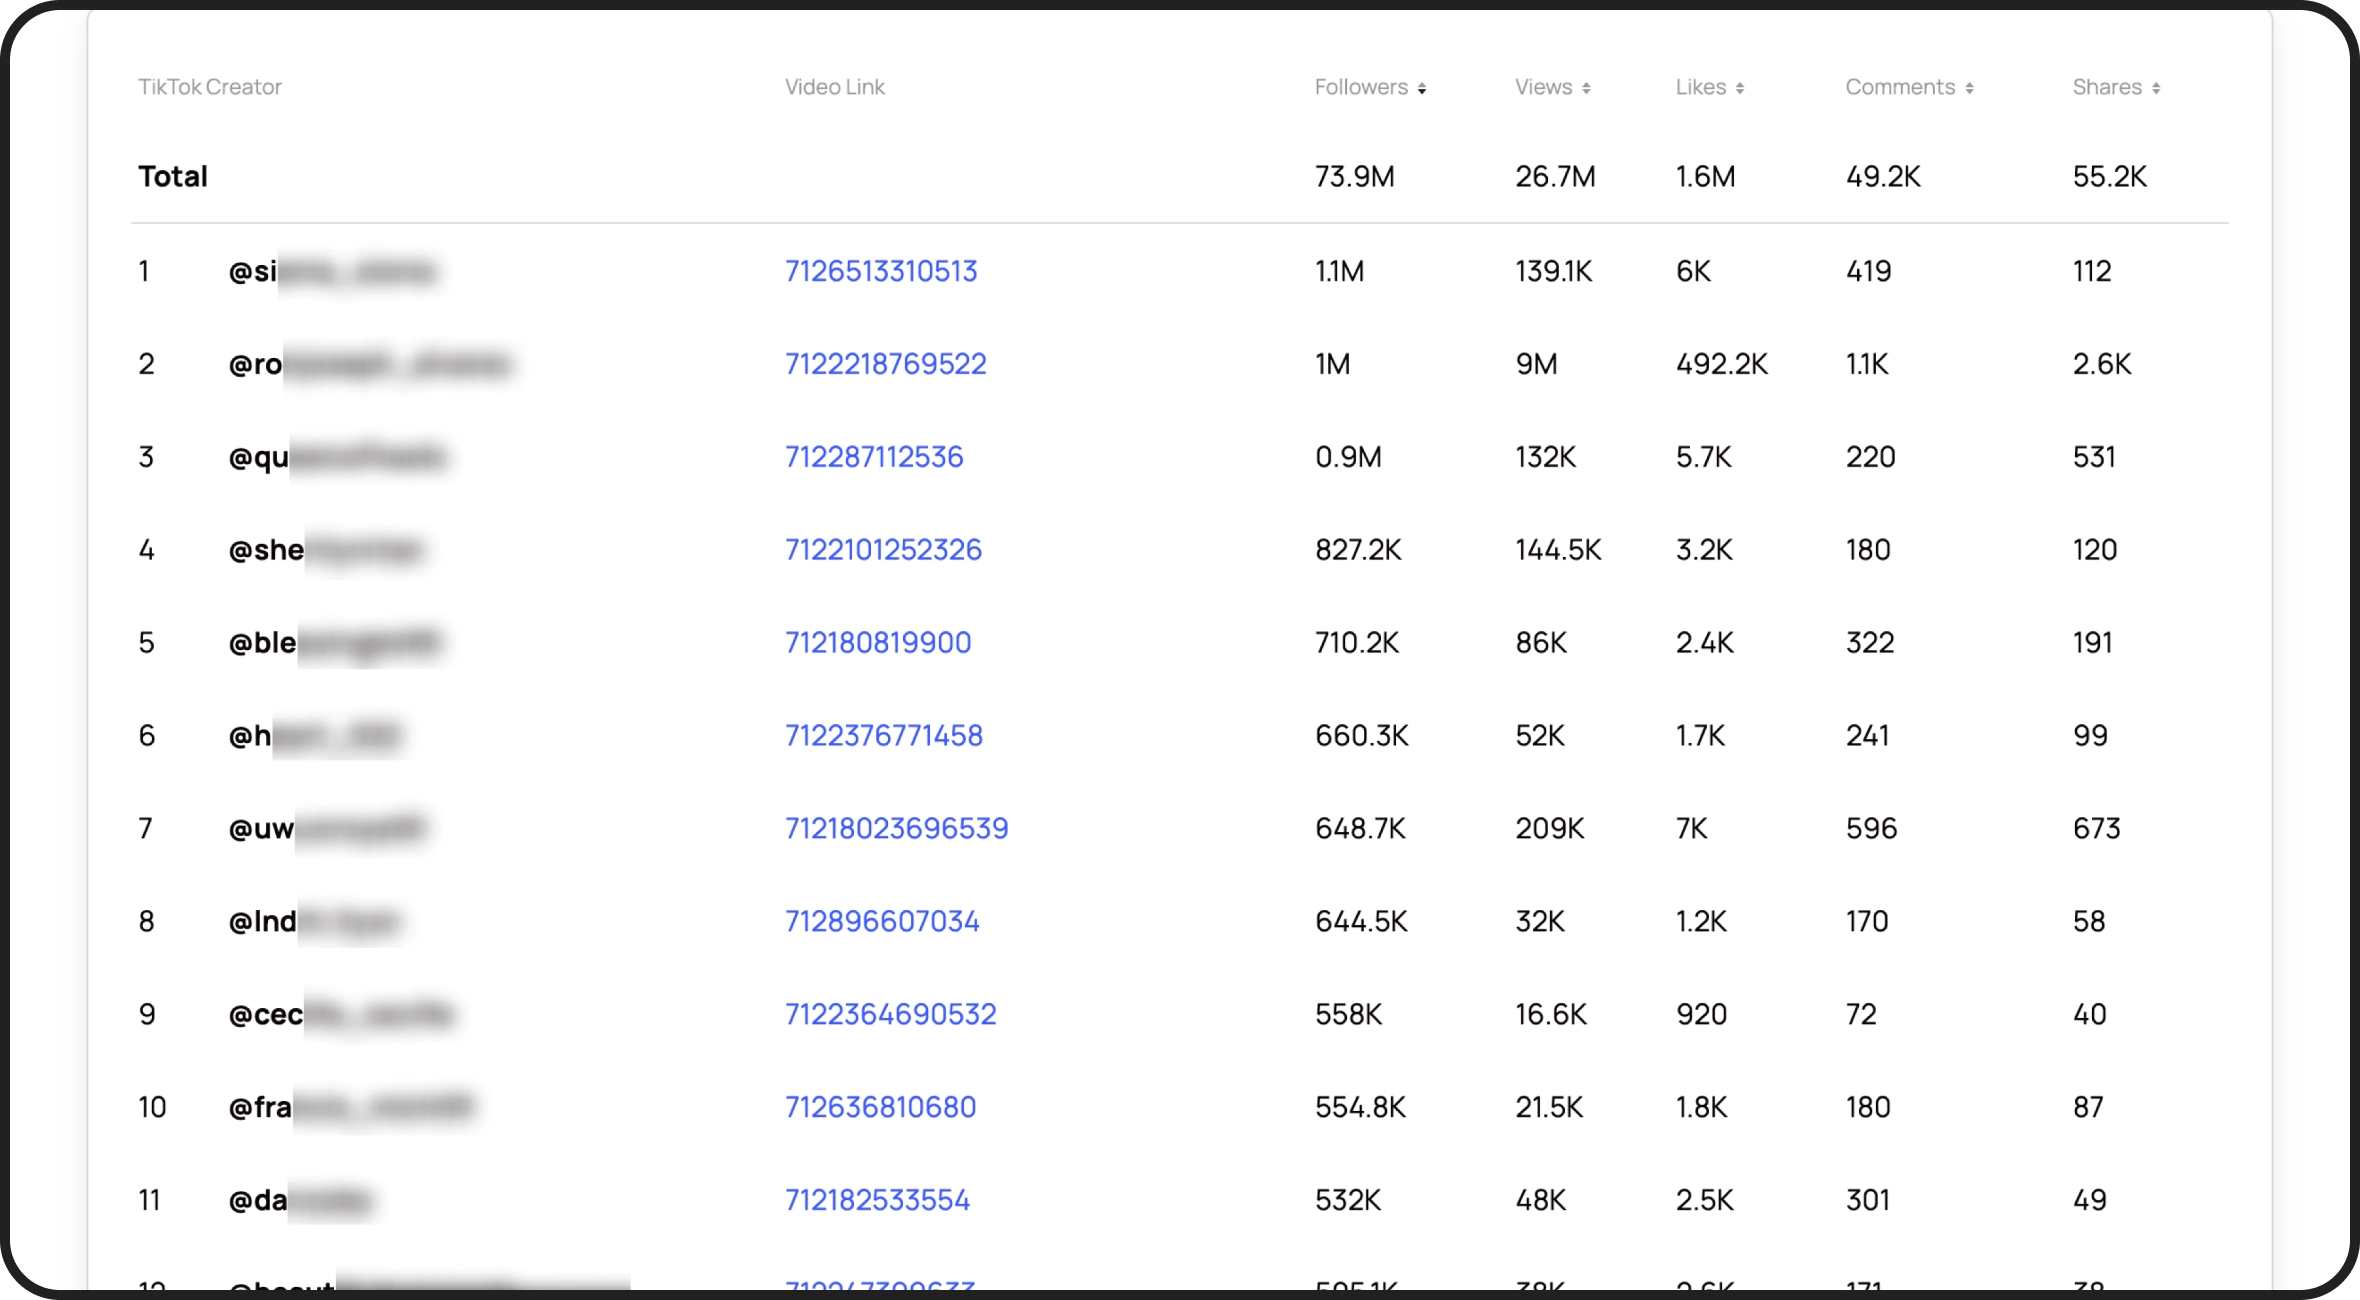This screenshot has height=1300, width=2360.
Task: Click views value 16.6K
Action: pyautogui.click(x=1551, y=1014)
